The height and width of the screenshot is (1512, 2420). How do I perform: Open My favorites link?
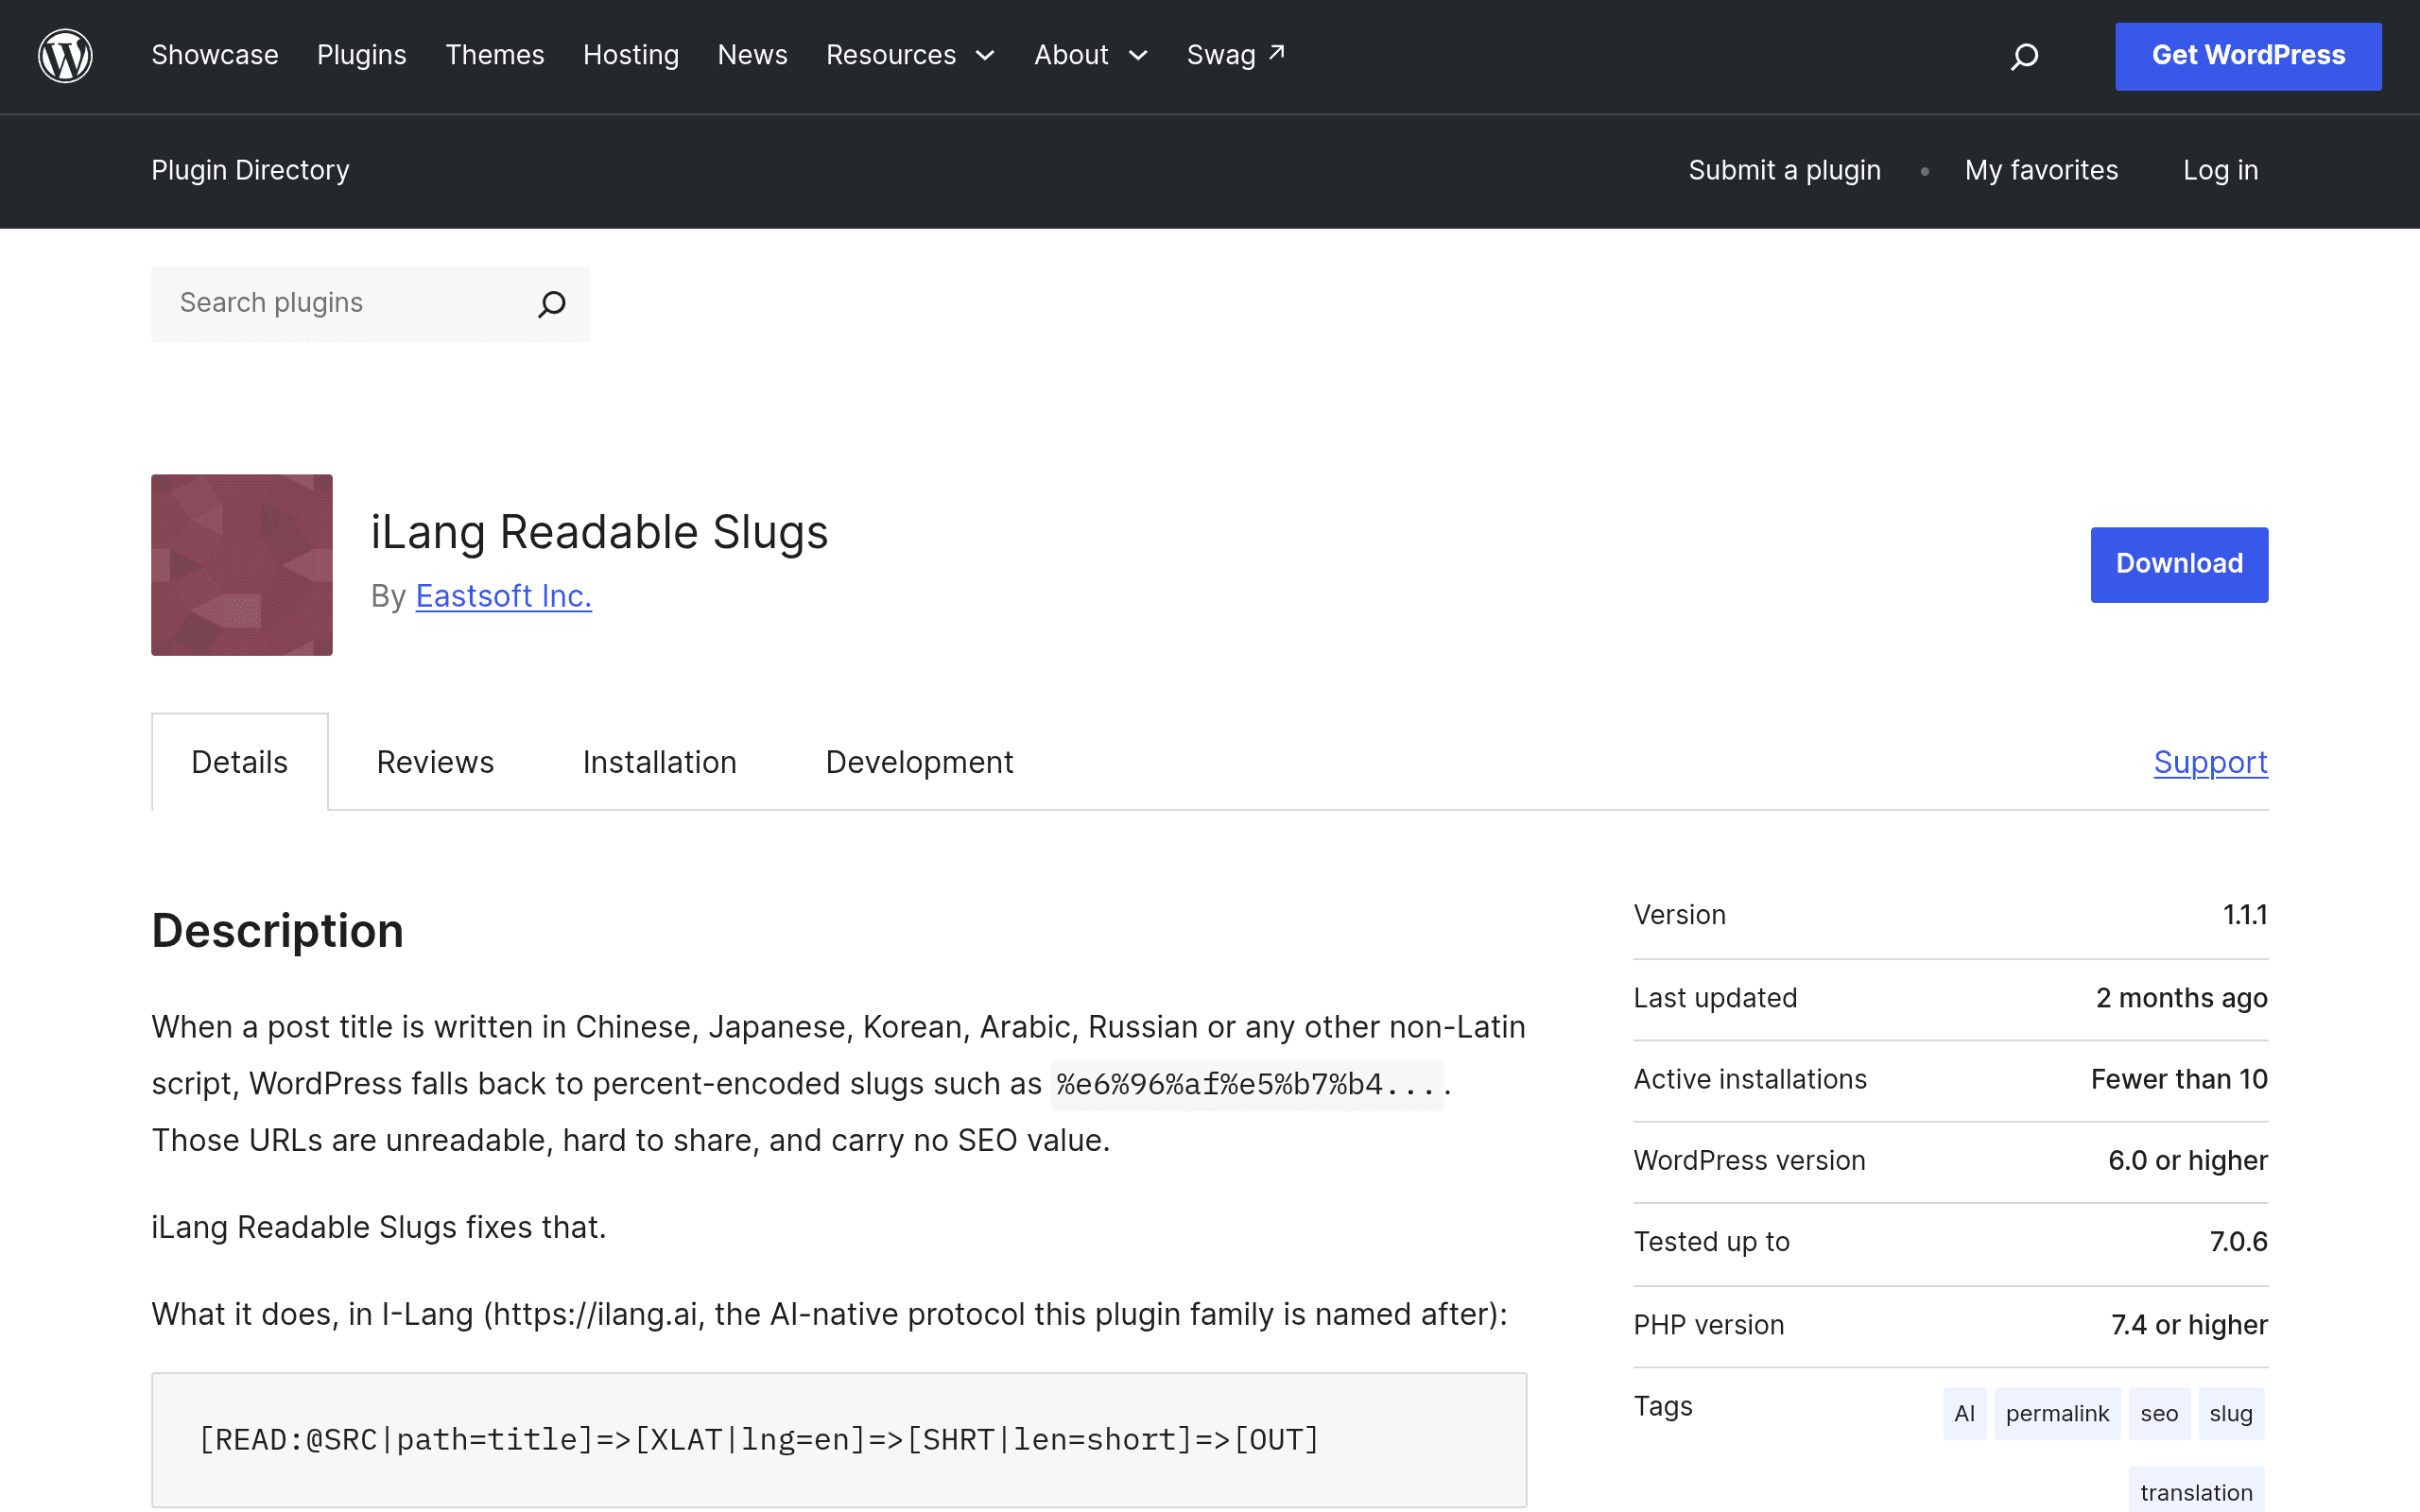[2042, 170]
